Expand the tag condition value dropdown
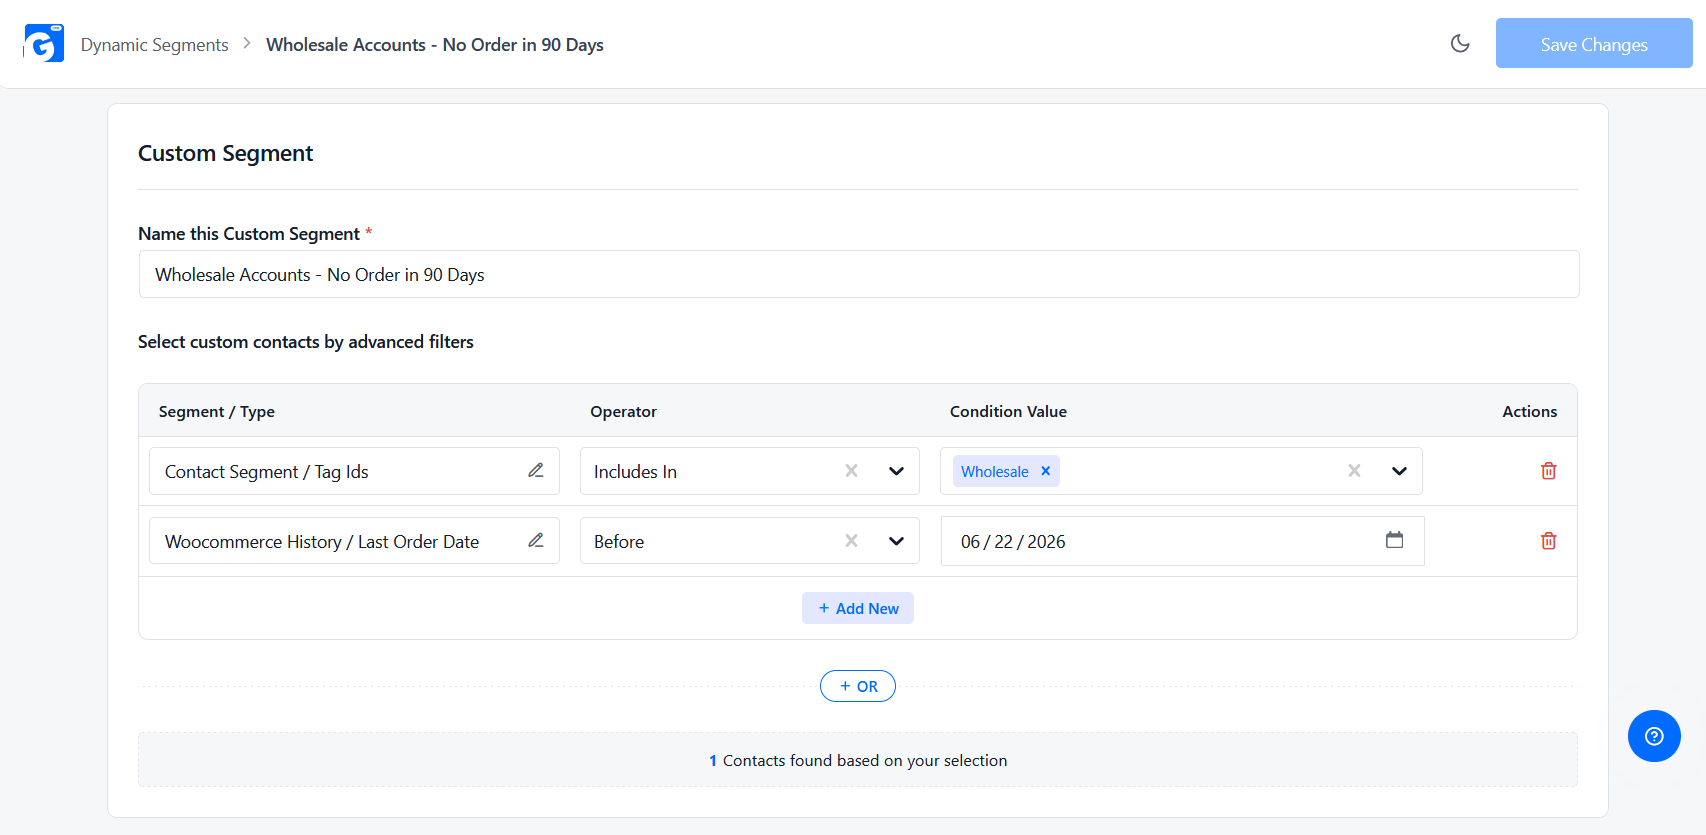The width and height of the screenshot is (1706, 835). [1399, 471]
